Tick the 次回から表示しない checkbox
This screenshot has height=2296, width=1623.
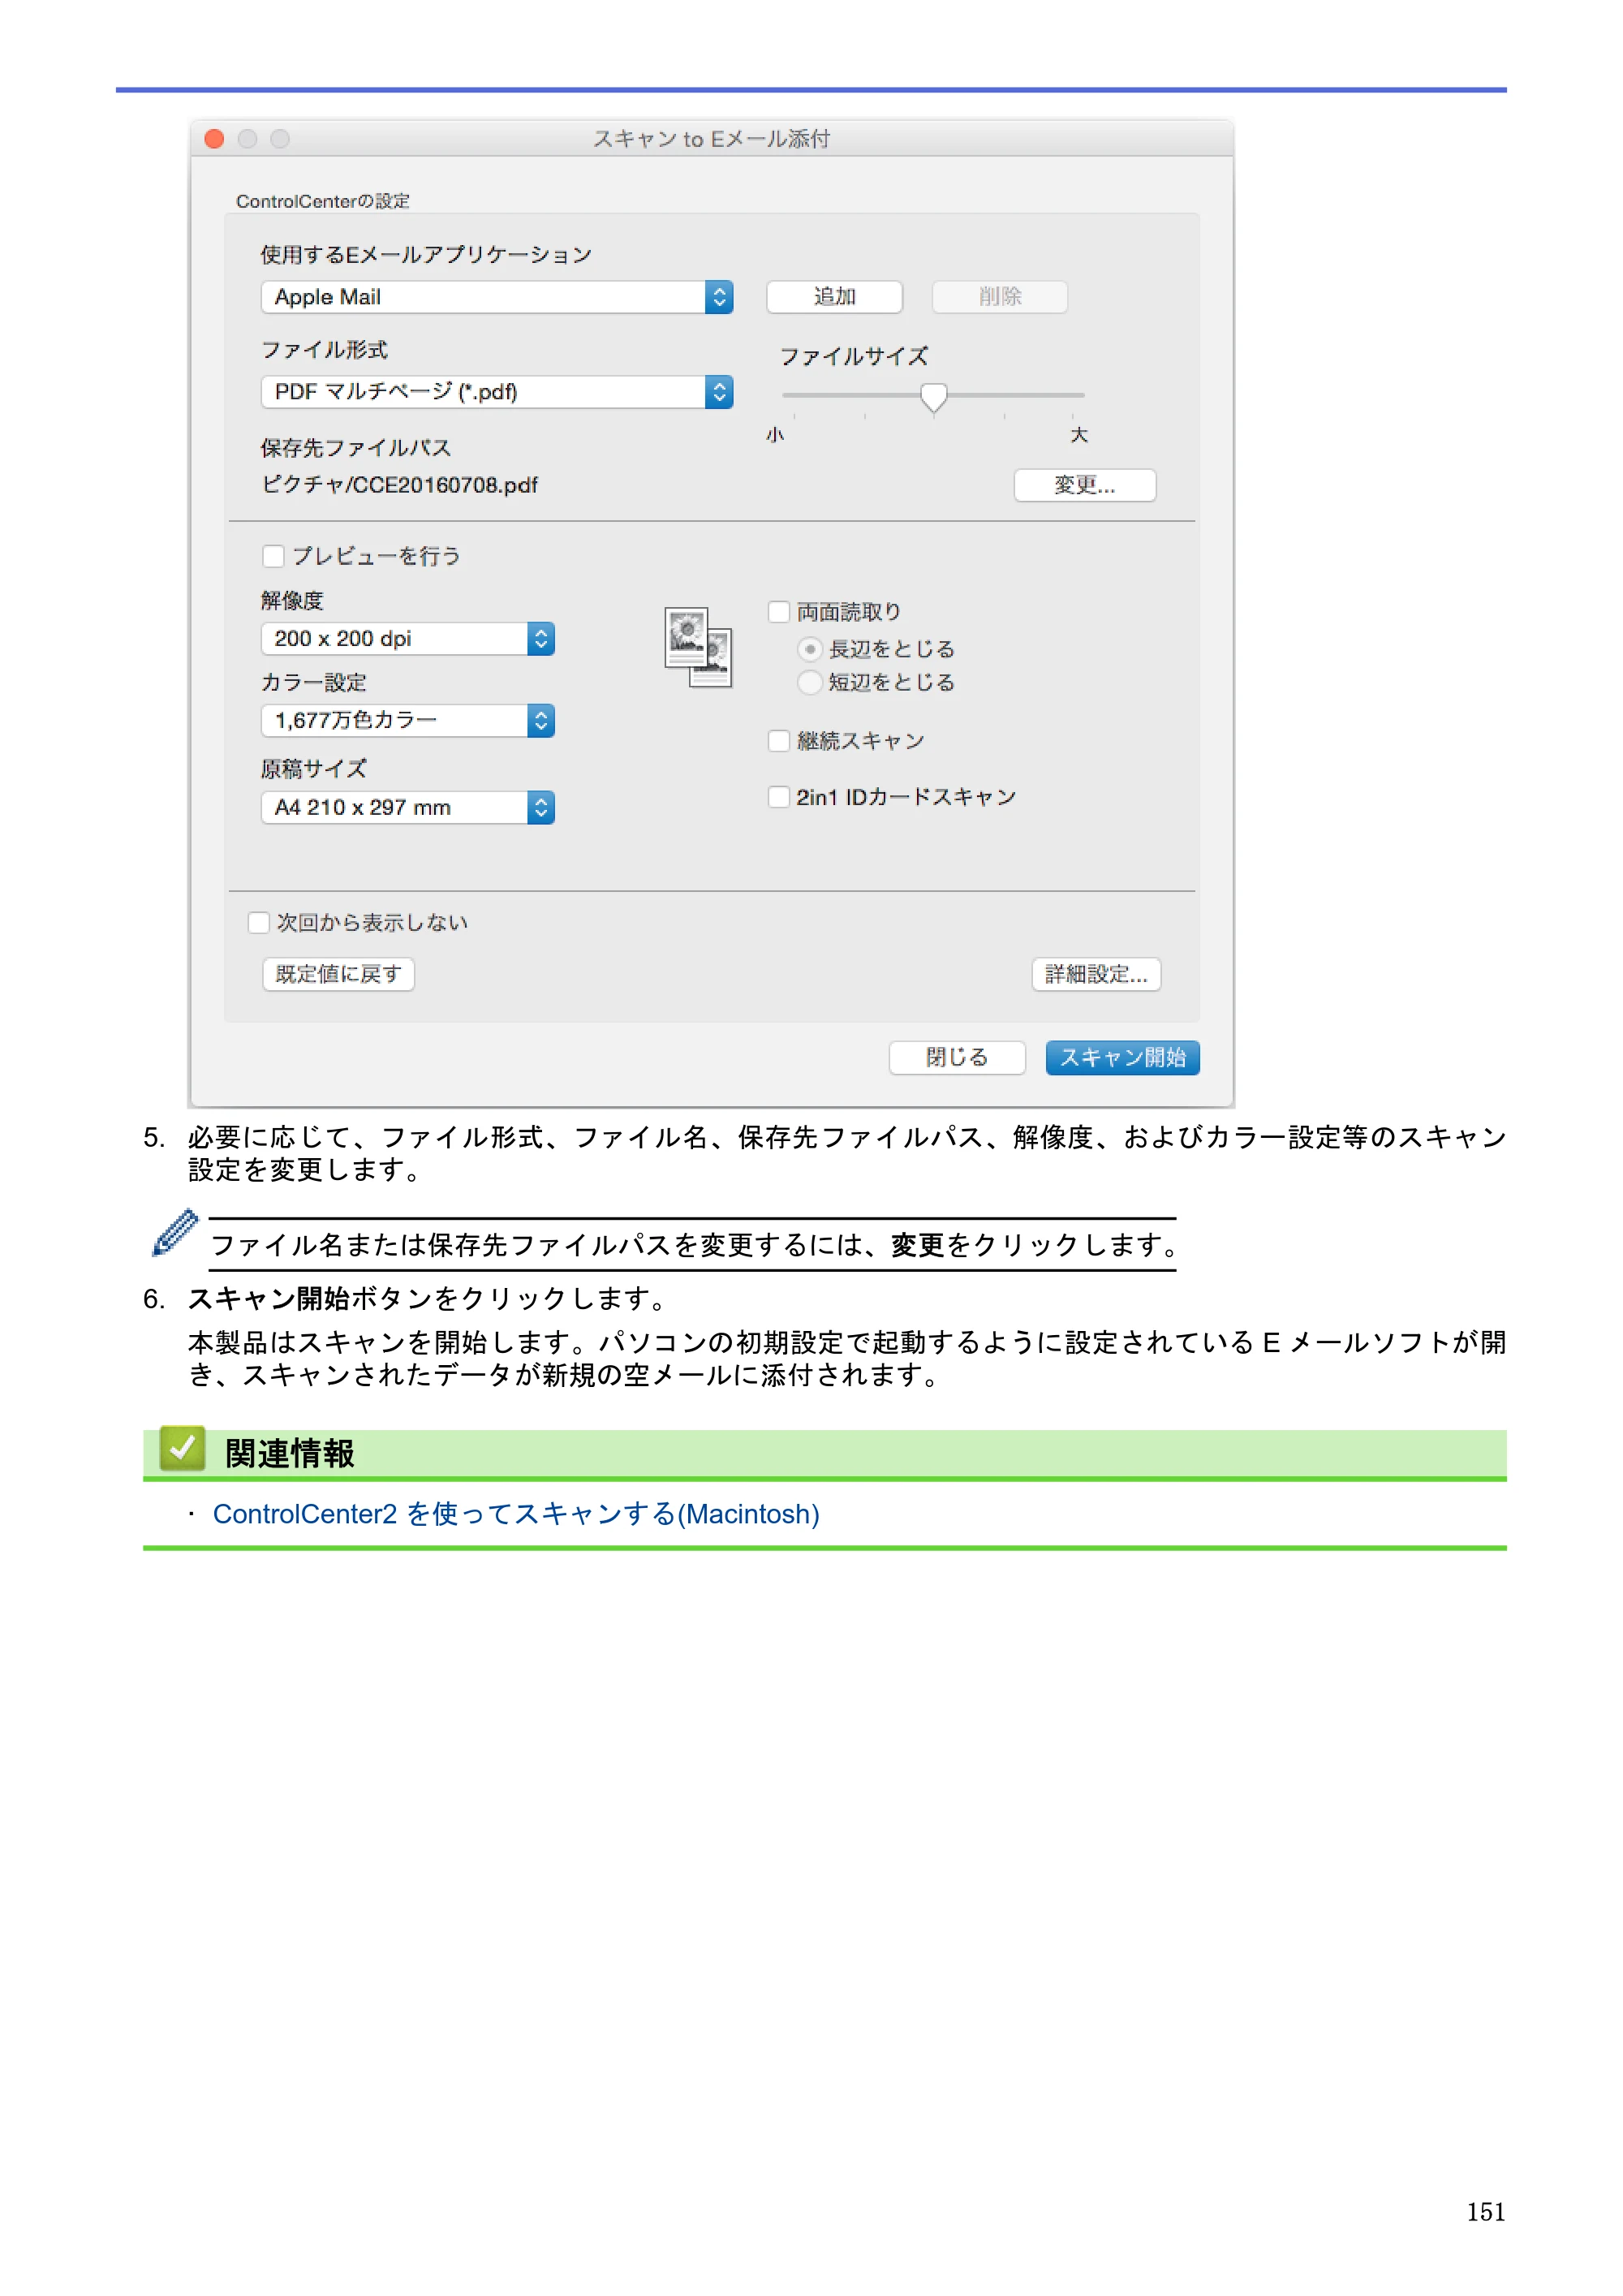tap(258, 922)
